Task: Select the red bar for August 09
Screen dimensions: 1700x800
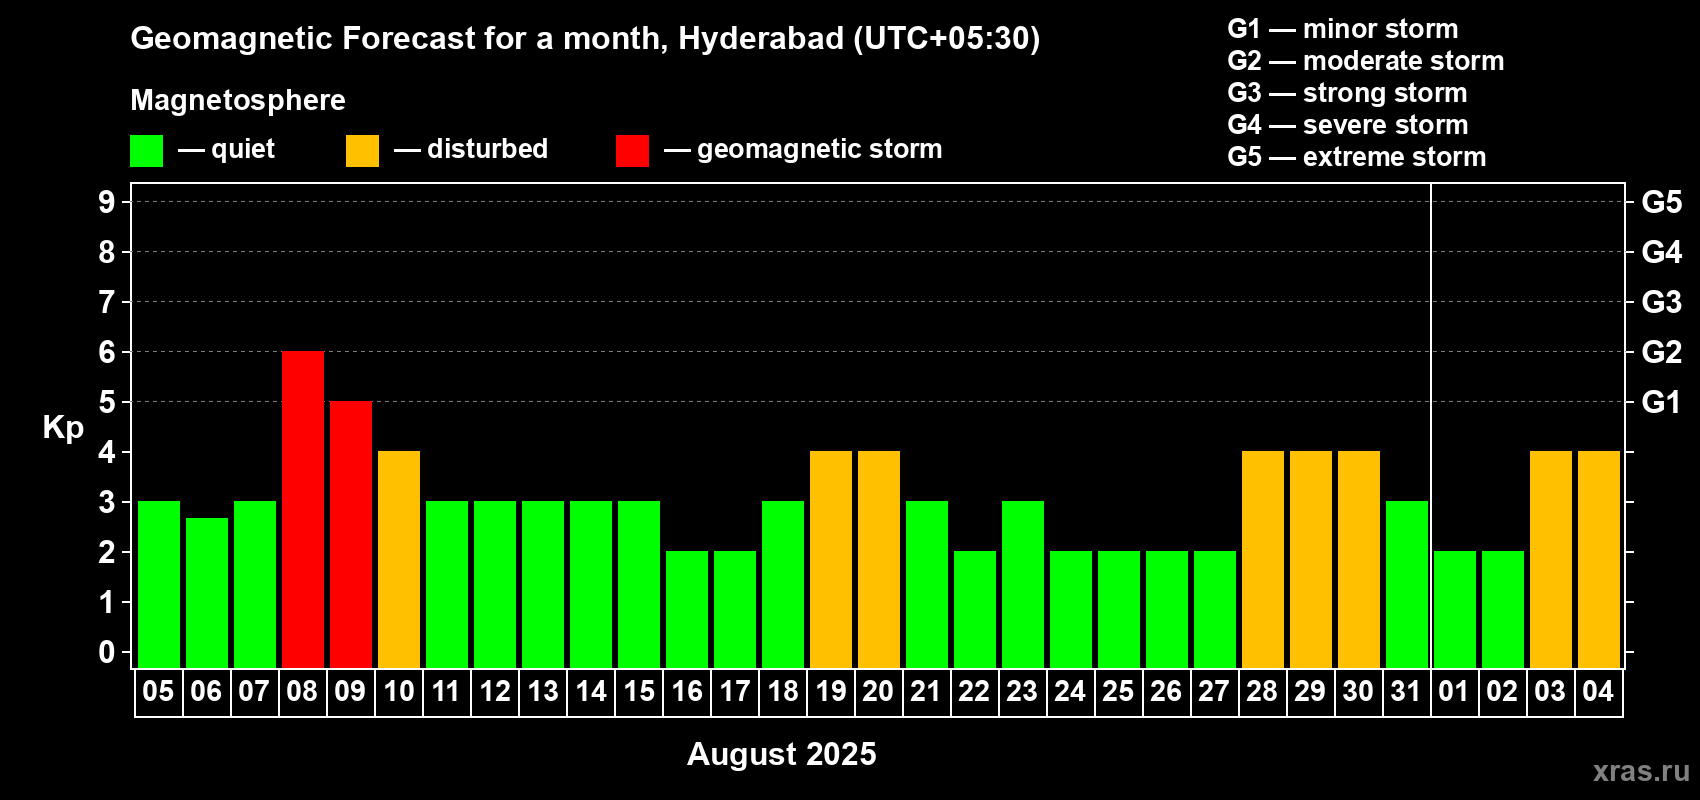Action: click(x=351, y=534)
